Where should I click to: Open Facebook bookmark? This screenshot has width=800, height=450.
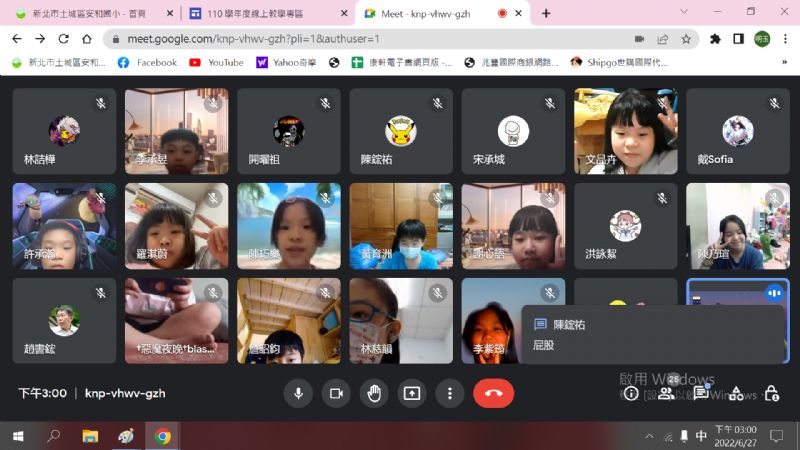(147, 62)
